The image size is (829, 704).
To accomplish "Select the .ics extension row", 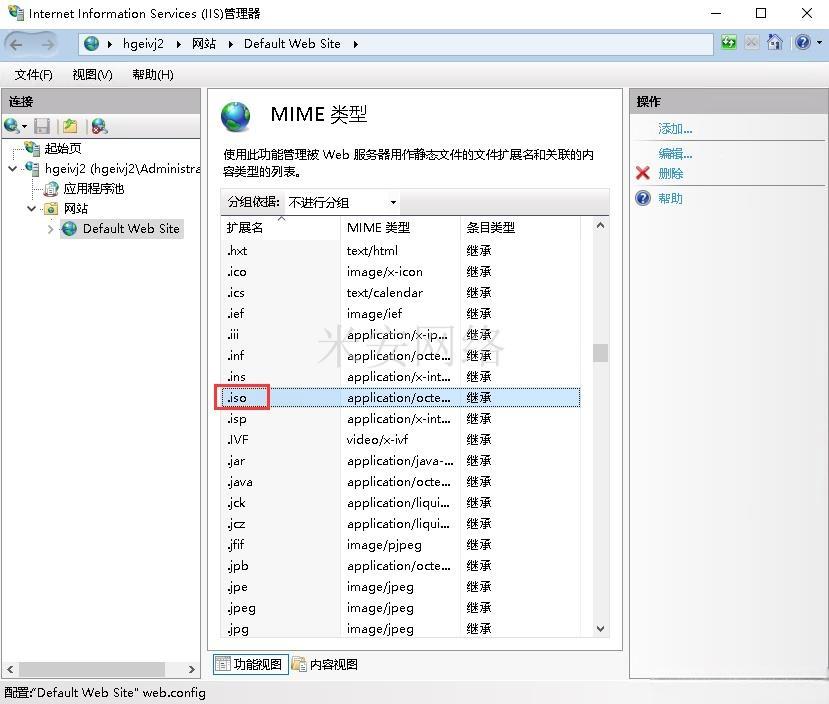I will pyautogui.click(x=401, y=293).
